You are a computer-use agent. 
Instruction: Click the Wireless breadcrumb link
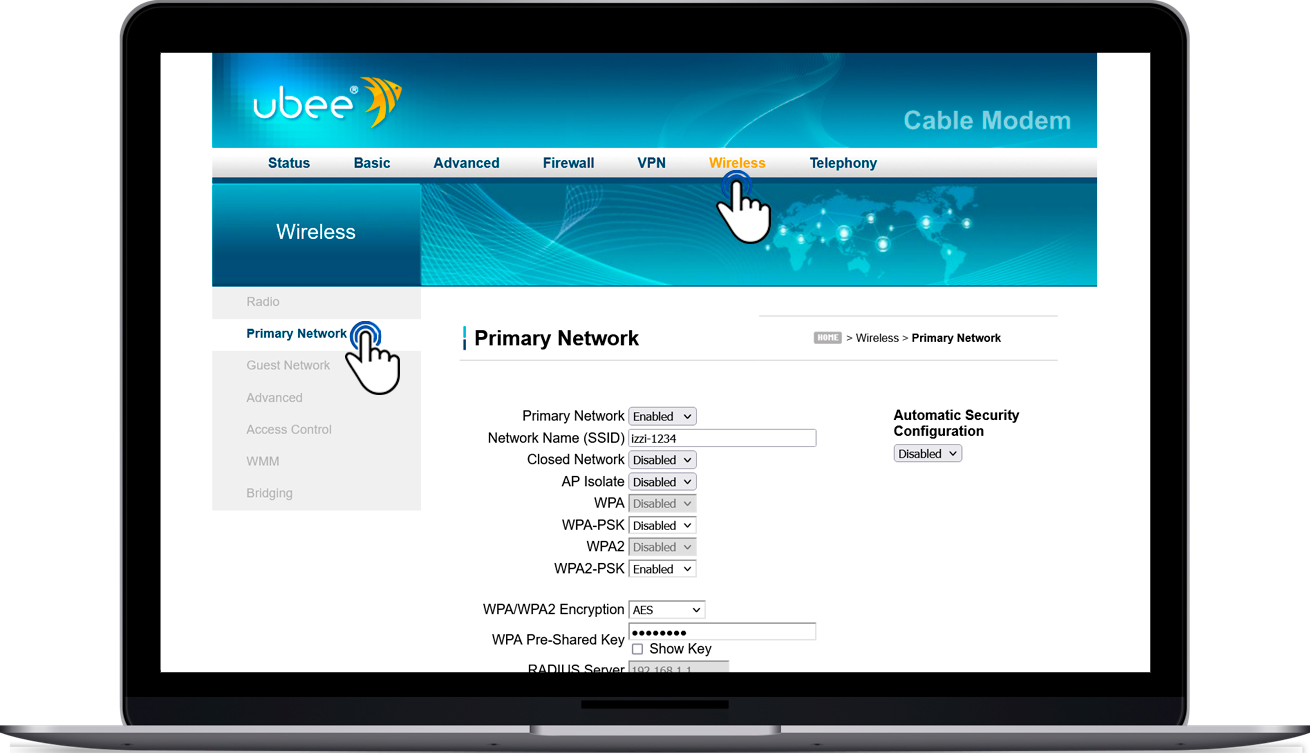click(x=877, y=338)
